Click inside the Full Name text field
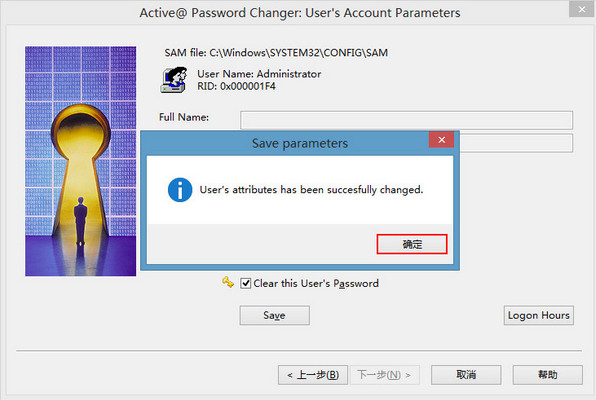Viewport: 596px width, 400px height. 406,120
